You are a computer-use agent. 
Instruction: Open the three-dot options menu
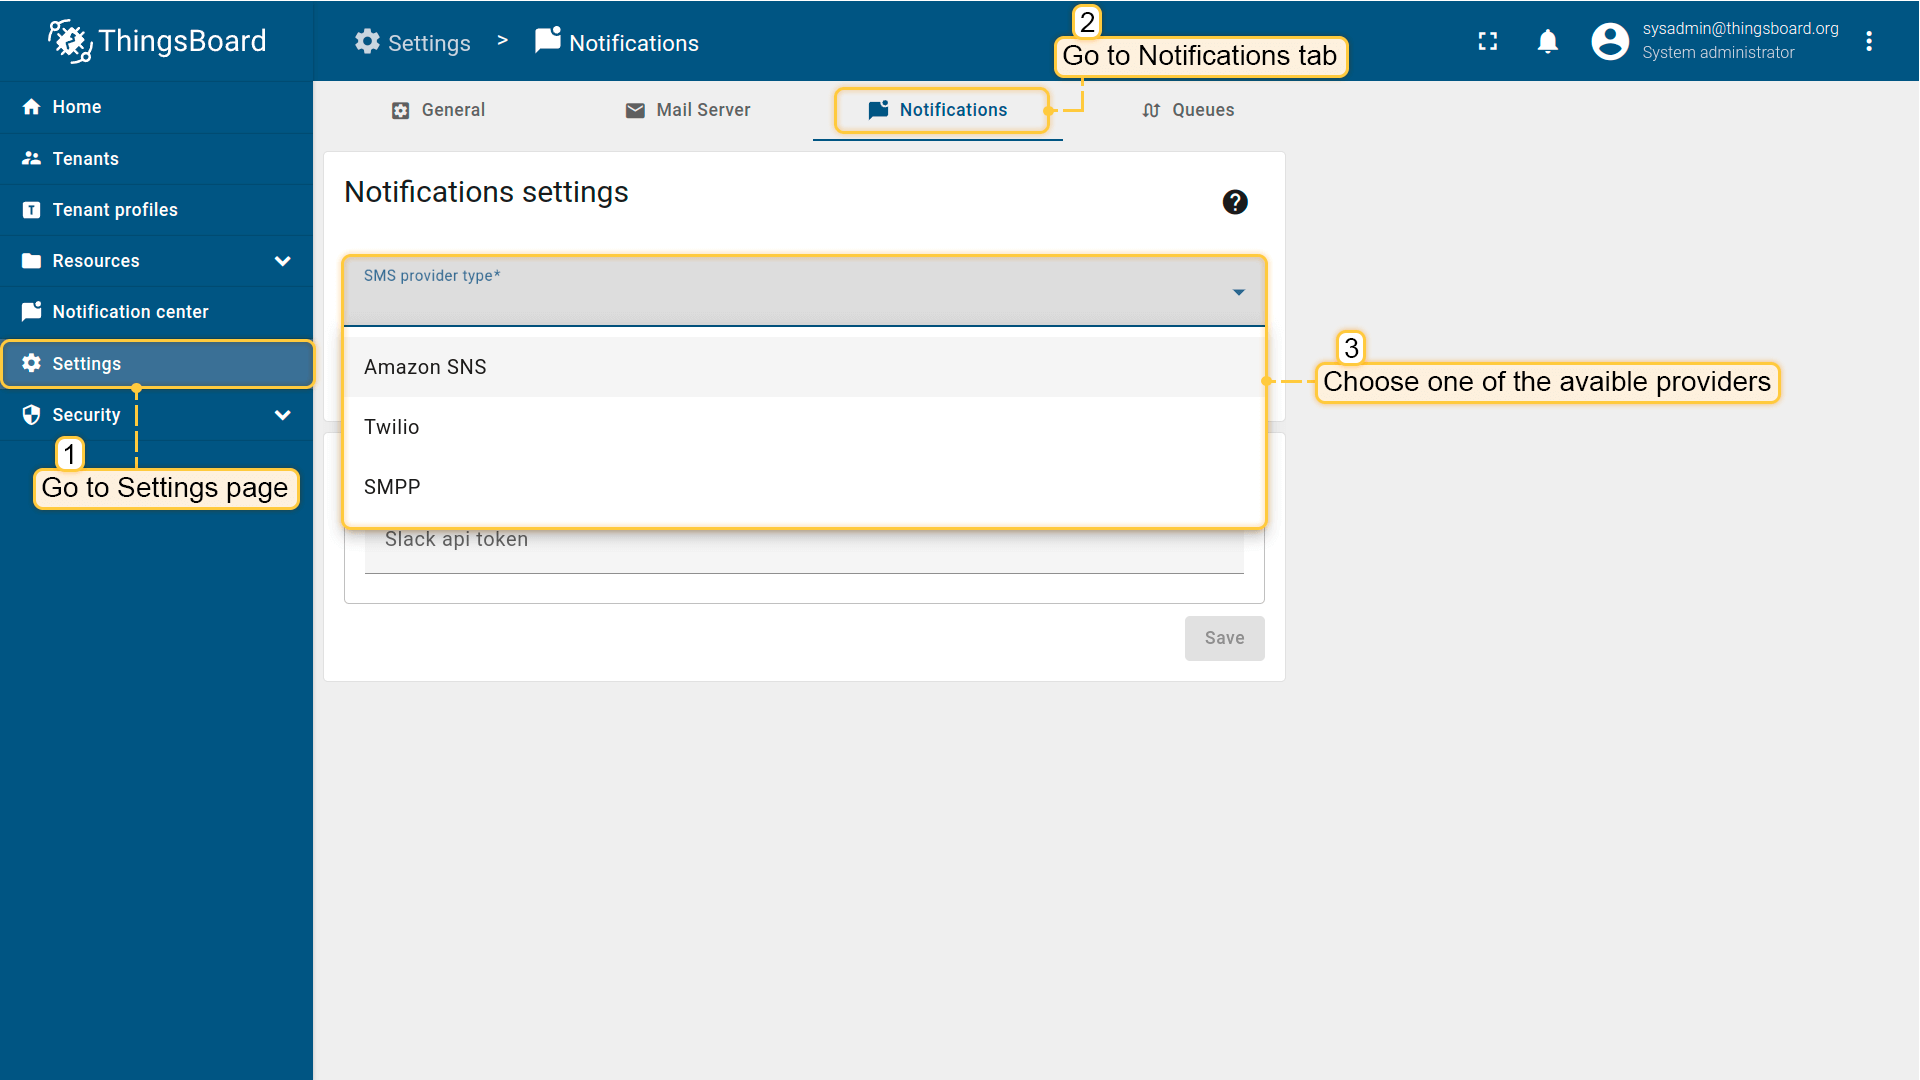tap(1868, 41)
